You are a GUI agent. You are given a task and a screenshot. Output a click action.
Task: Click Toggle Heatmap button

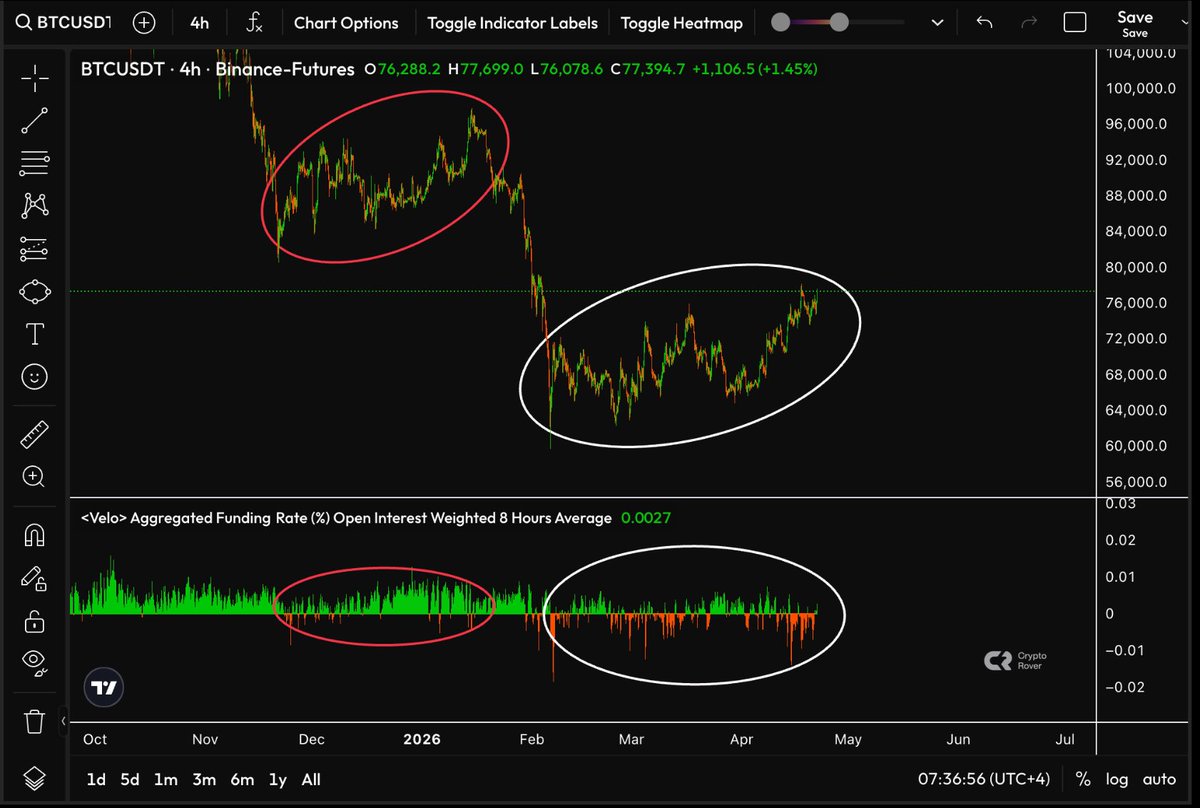click(681, 22)
